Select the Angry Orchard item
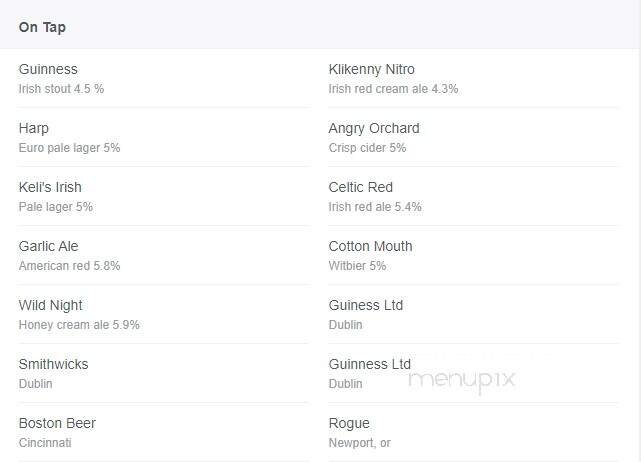Screen dimensions: 641x462 [x=373, y=128]
